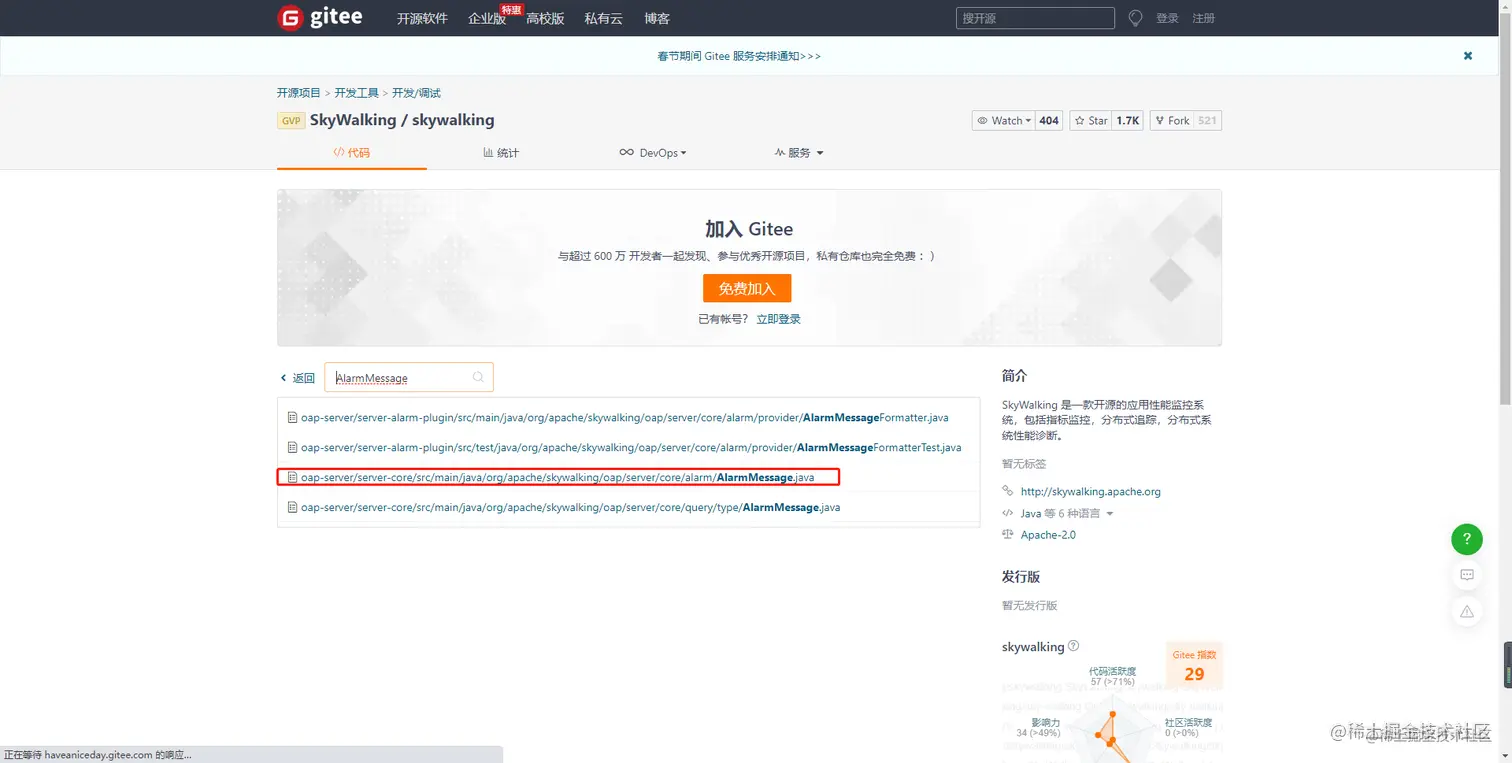Screen dimensions: 1512x763
Task: Click the eye icon in the Watch button
Action: click(x=982, y=120)
